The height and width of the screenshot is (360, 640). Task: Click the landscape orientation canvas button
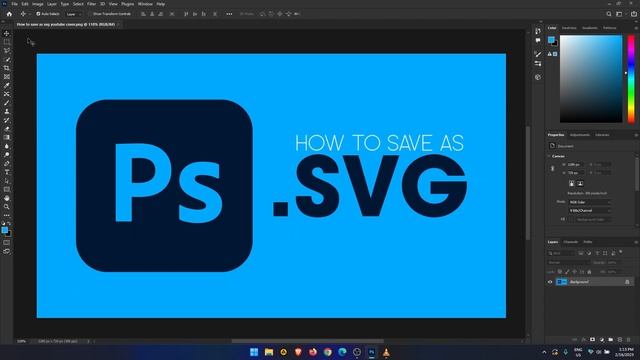pyautogui.click(x=580, y=184)
